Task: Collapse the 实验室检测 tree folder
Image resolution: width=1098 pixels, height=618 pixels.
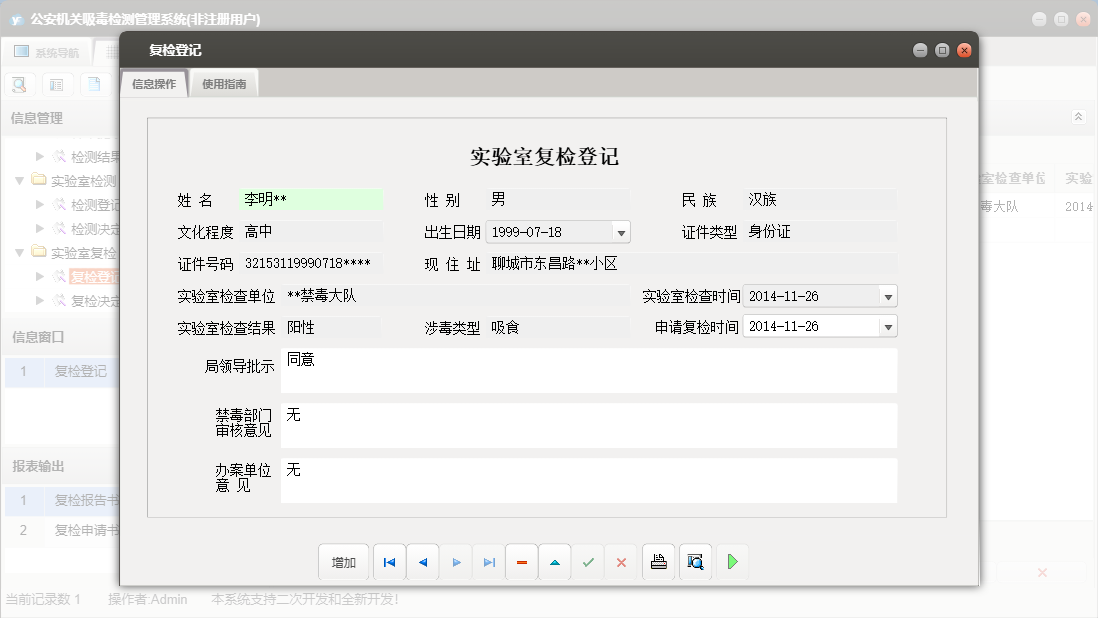Action: click(20, 181)
